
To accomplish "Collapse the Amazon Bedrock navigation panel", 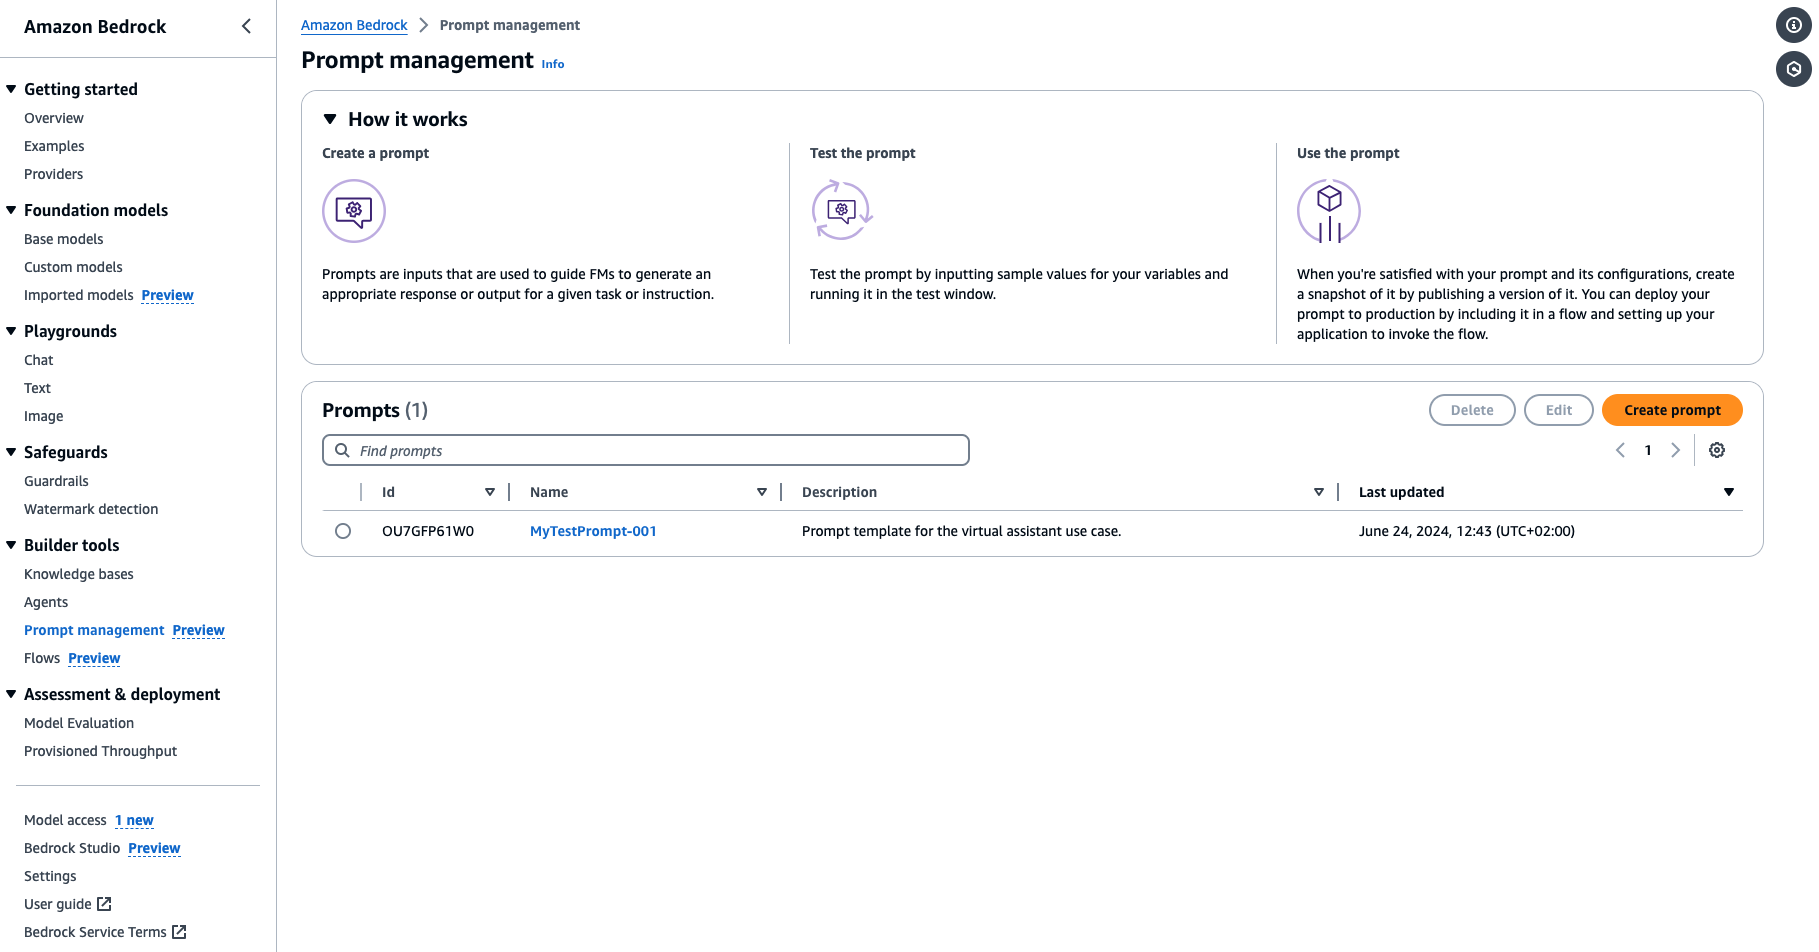I will [x=246, y=26].
